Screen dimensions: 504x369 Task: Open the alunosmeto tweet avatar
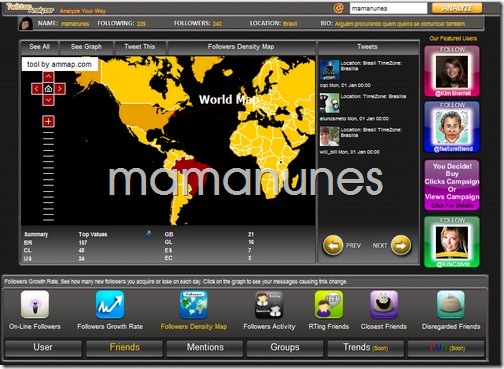click(329, 103)
